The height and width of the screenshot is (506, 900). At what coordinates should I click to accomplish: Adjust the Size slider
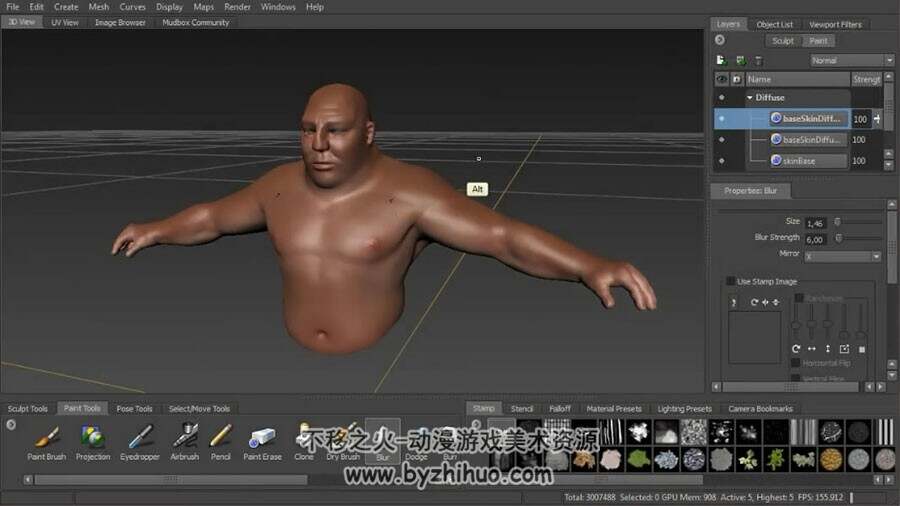coord(858,221)
